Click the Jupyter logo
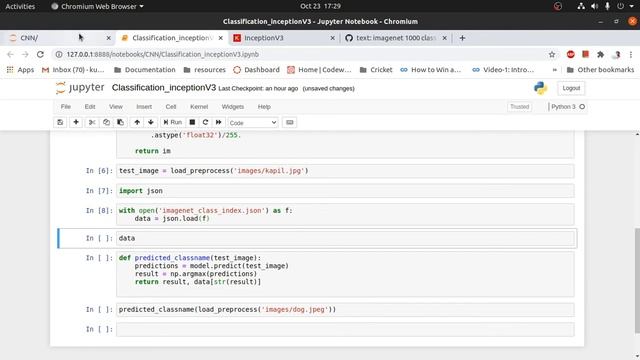640x360 pixels. point(80,88)
